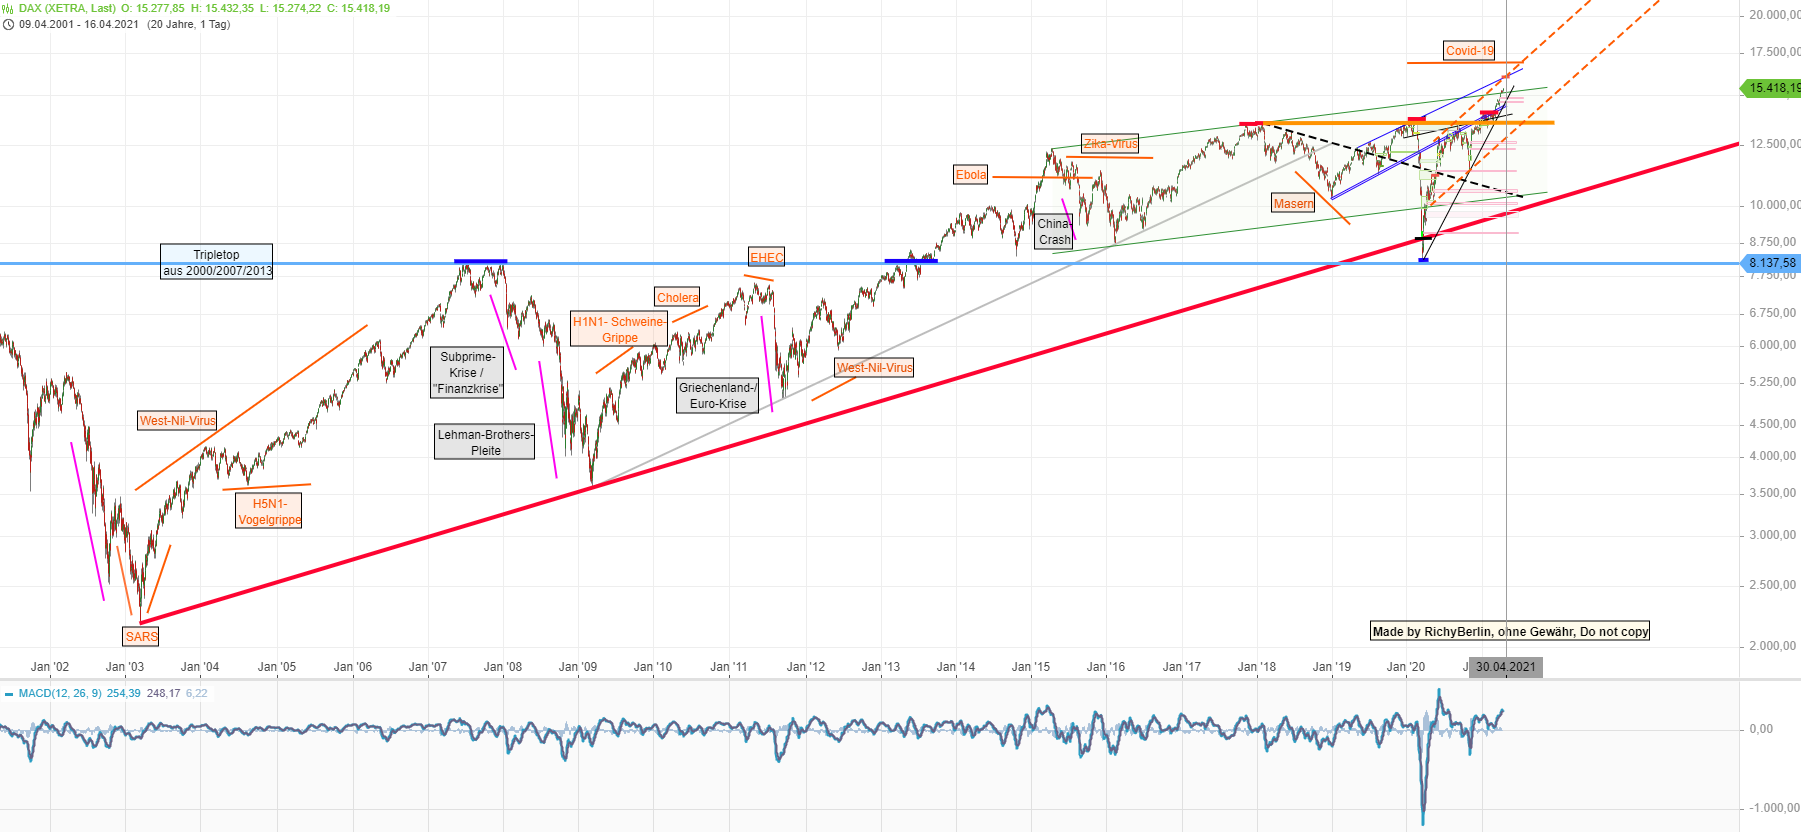
Task: Click the 0,00 MACD axis label
Action: coord(1761,729)
